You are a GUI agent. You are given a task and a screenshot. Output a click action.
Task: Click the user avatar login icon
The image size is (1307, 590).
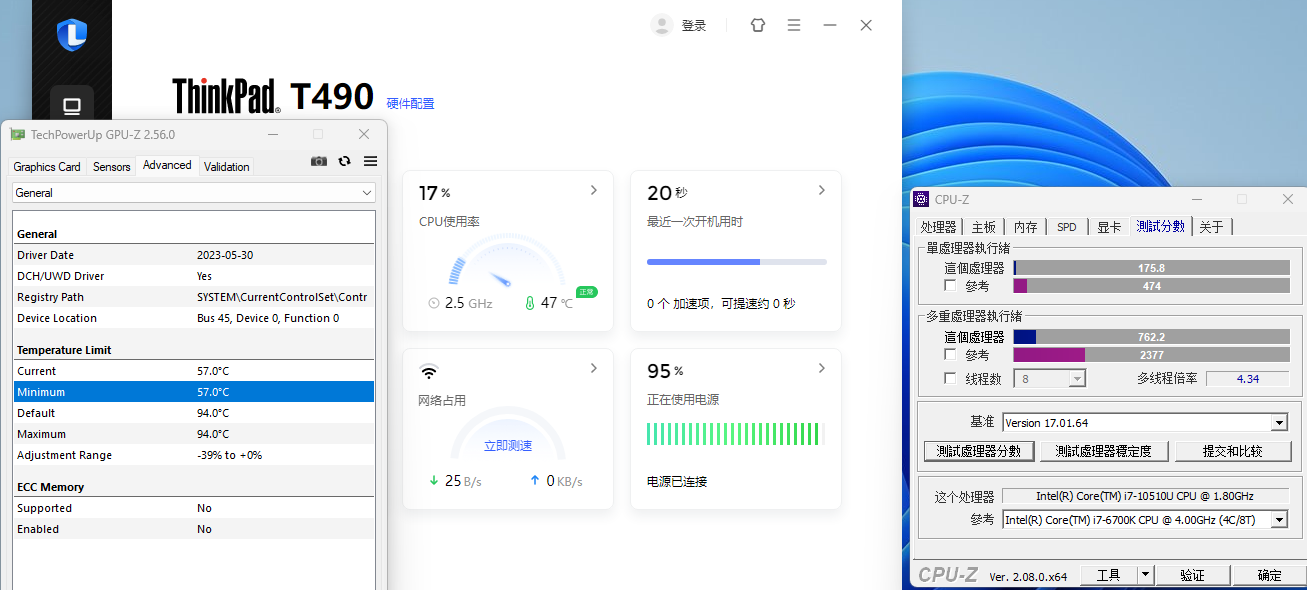tap(661, 25)
